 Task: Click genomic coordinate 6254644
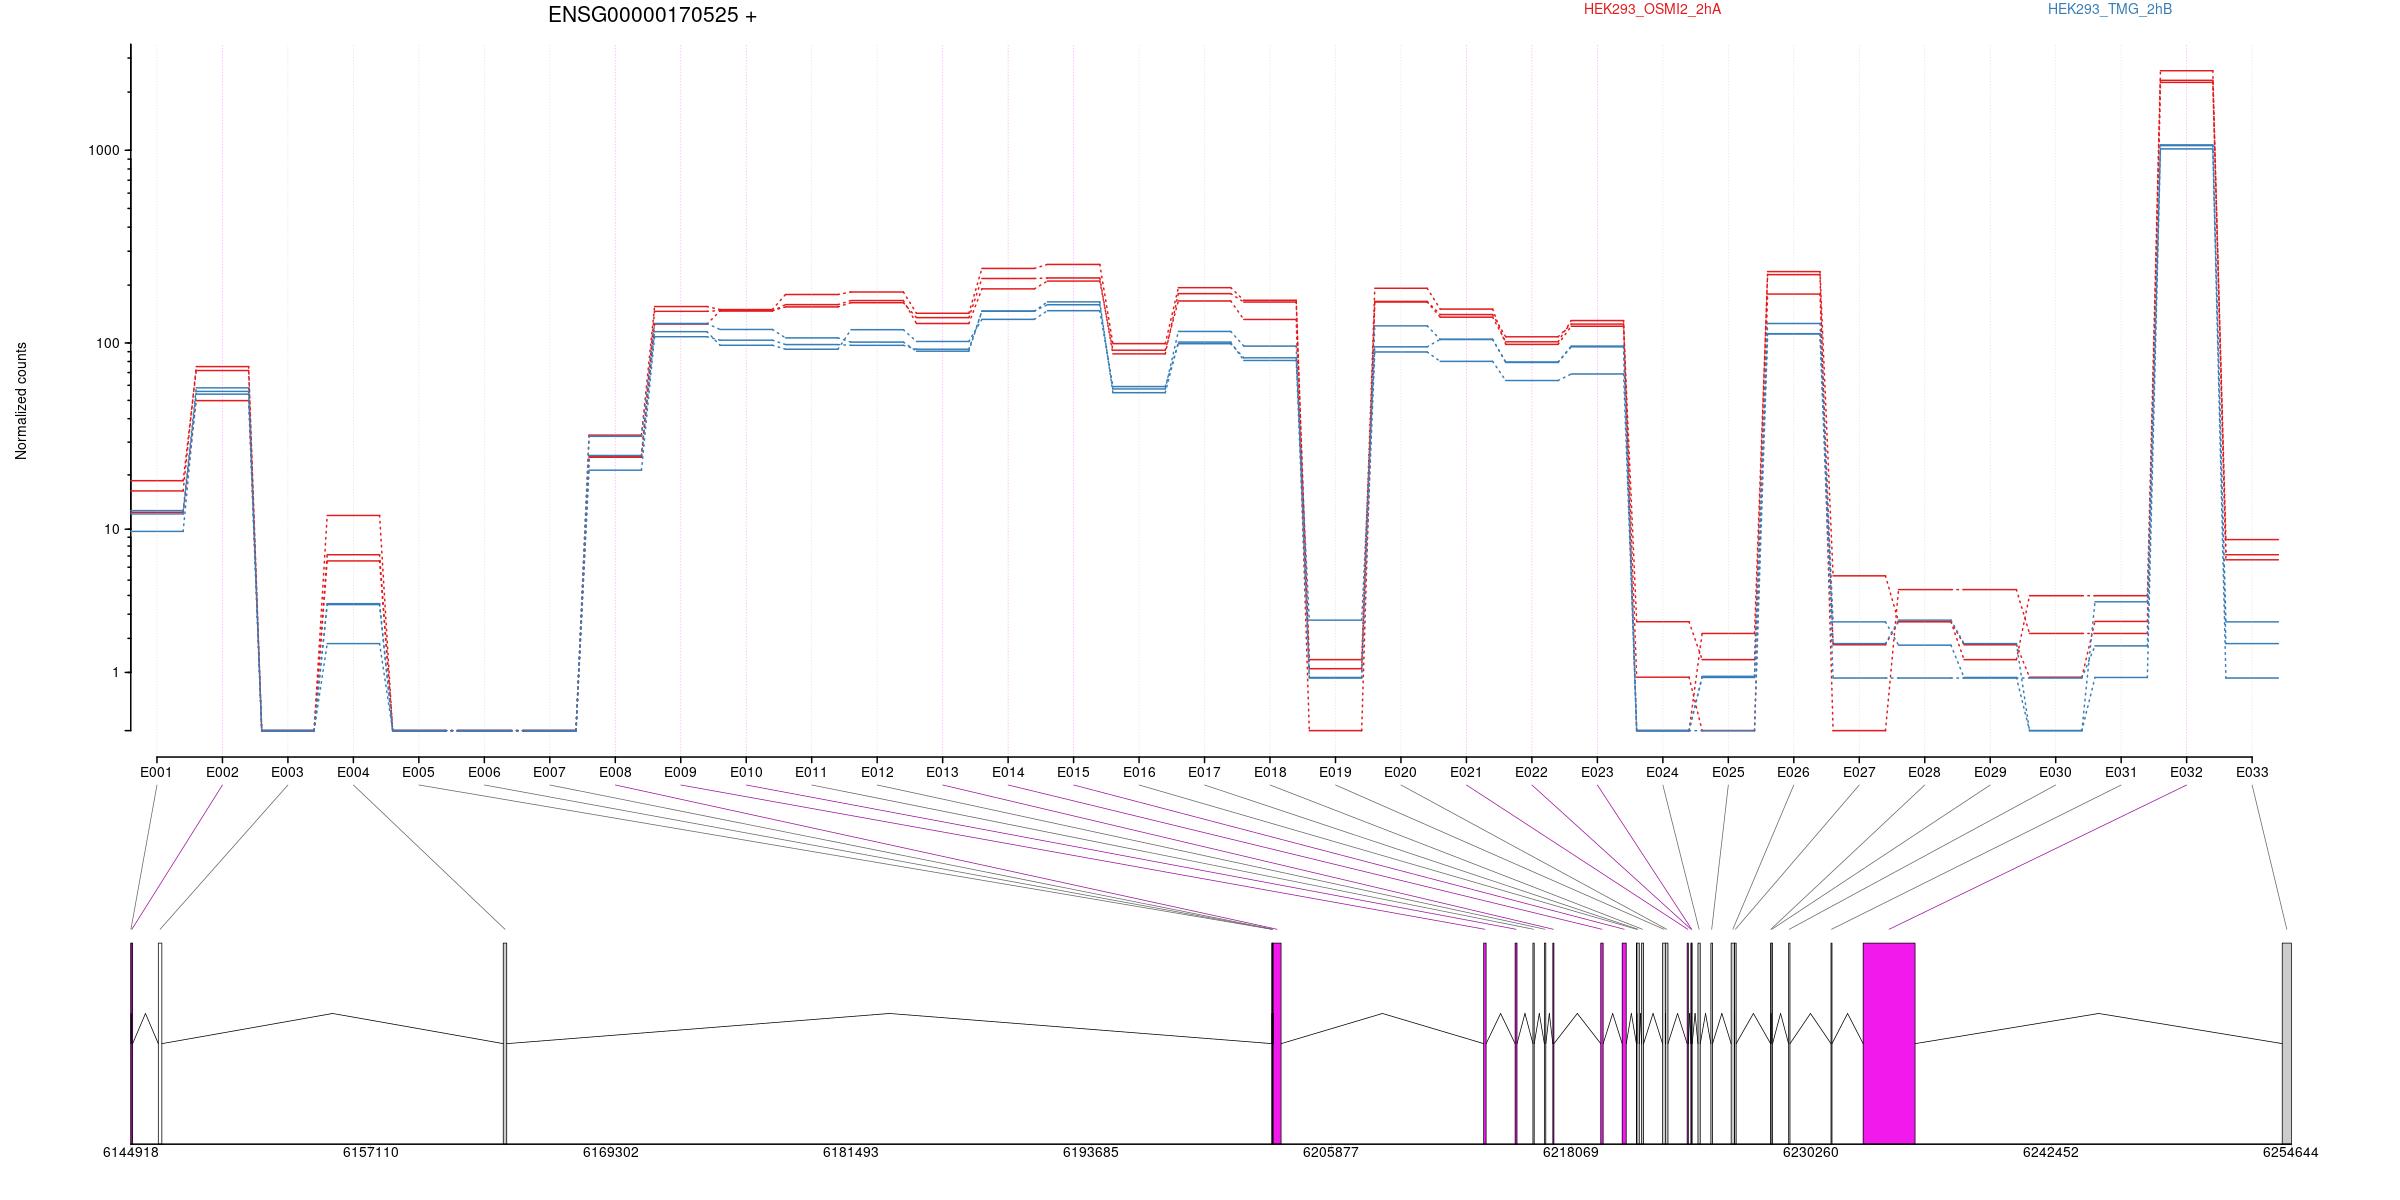pyautogui.click(x=2291, y=1152)
